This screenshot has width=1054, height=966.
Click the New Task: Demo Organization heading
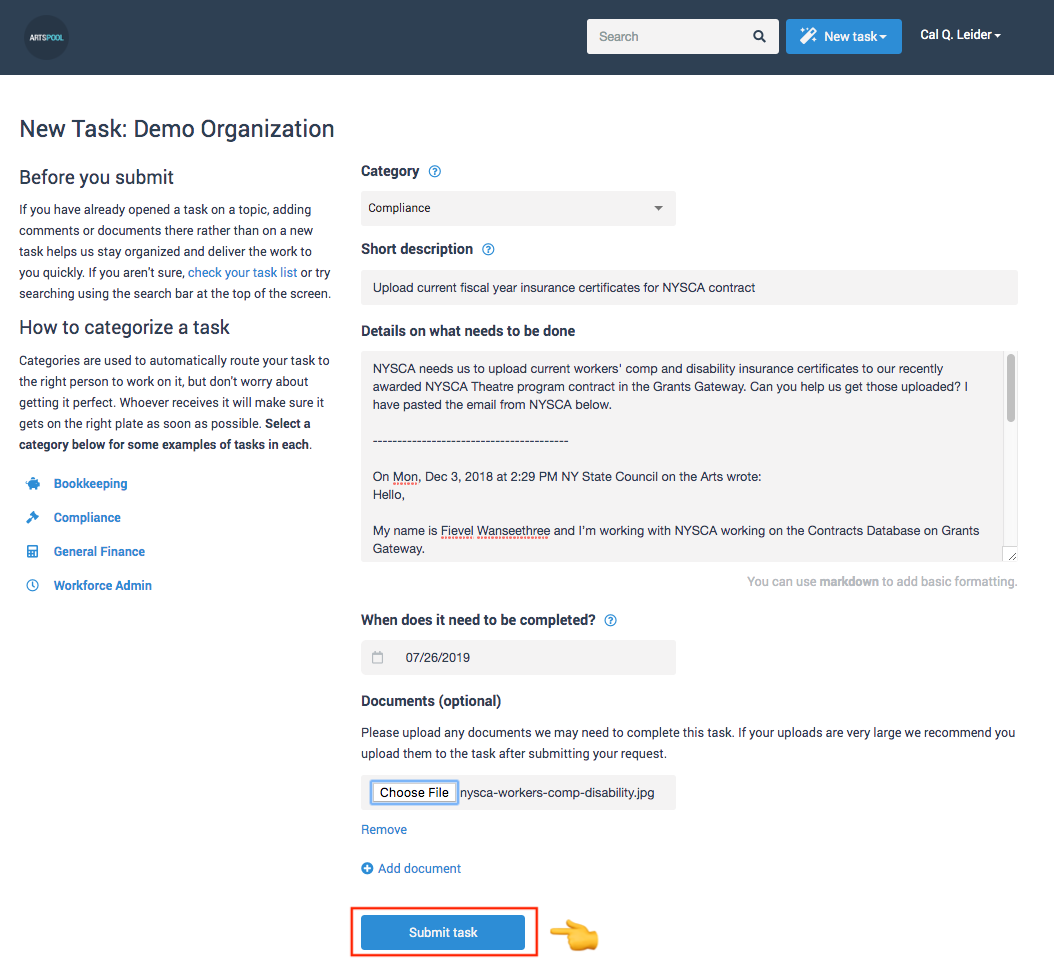177,129
